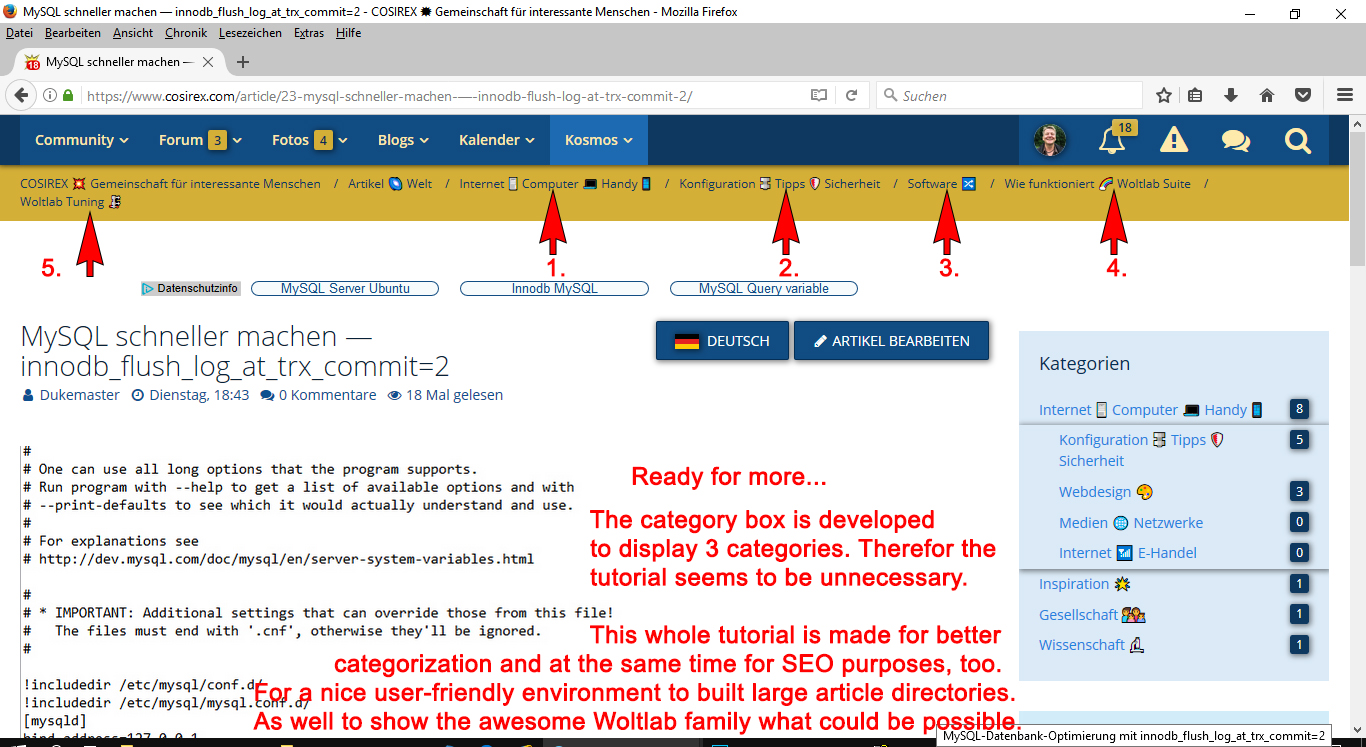Viewport: 1366px width, 747px height.
Task: Click the Firefox bookmark star icon
Action: pos(1164,96)
